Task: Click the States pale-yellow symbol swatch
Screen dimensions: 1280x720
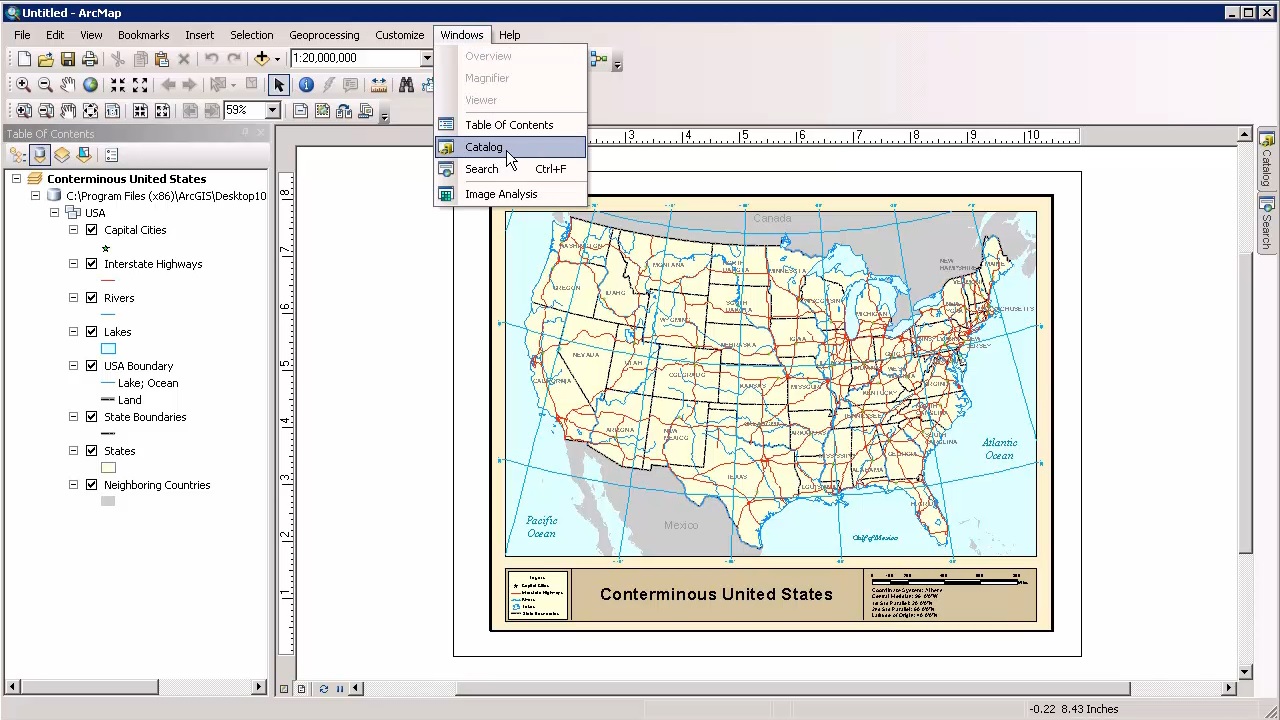Action: pos(108,468)
